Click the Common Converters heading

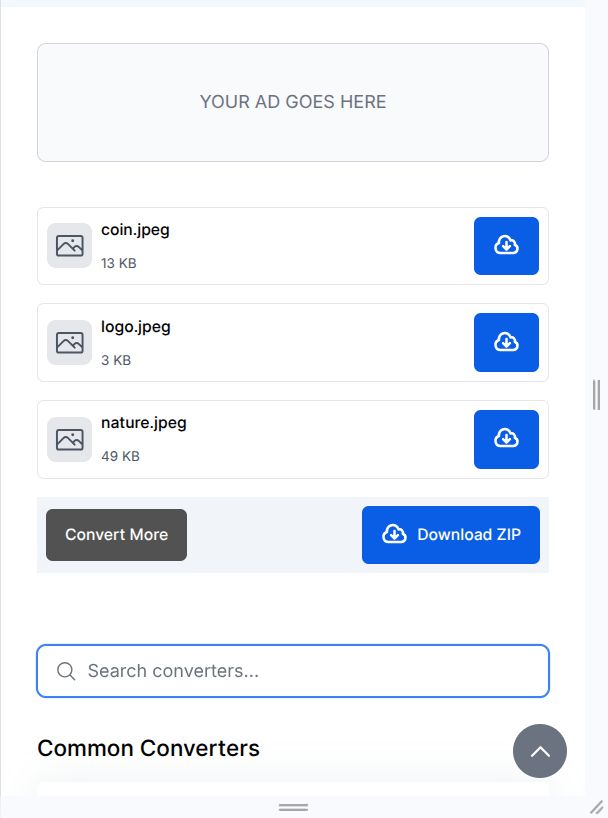(x=148, y=749)
